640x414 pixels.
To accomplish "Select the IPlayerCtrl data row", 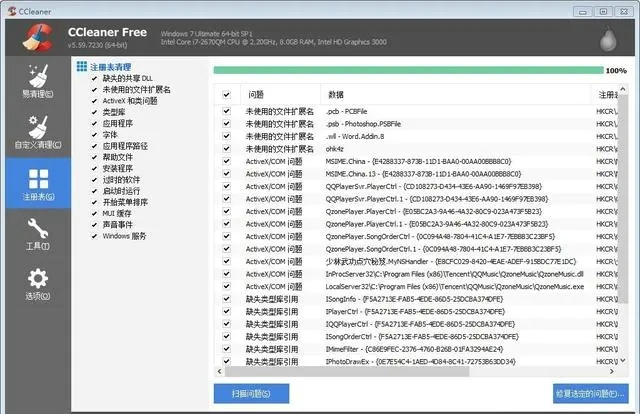I will tap(416, 312).
